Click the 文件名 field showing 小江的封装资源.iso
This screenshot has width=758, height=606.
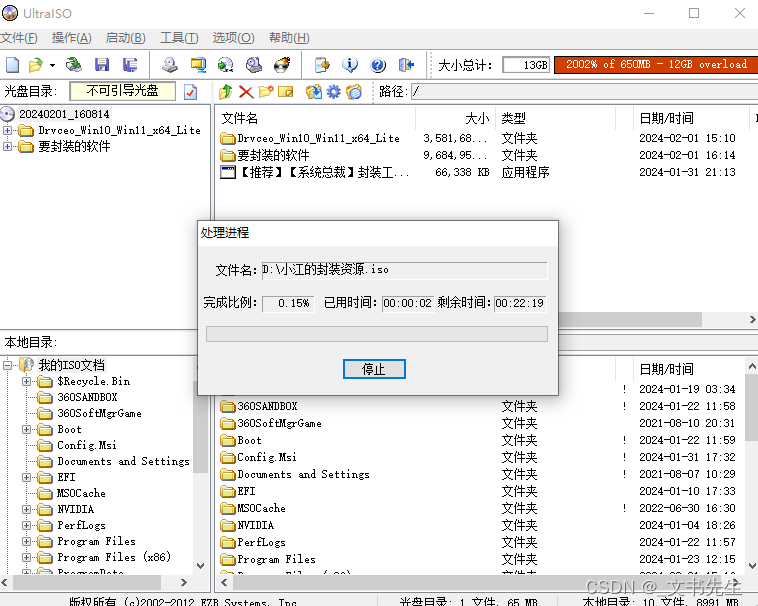coord(405,270)
